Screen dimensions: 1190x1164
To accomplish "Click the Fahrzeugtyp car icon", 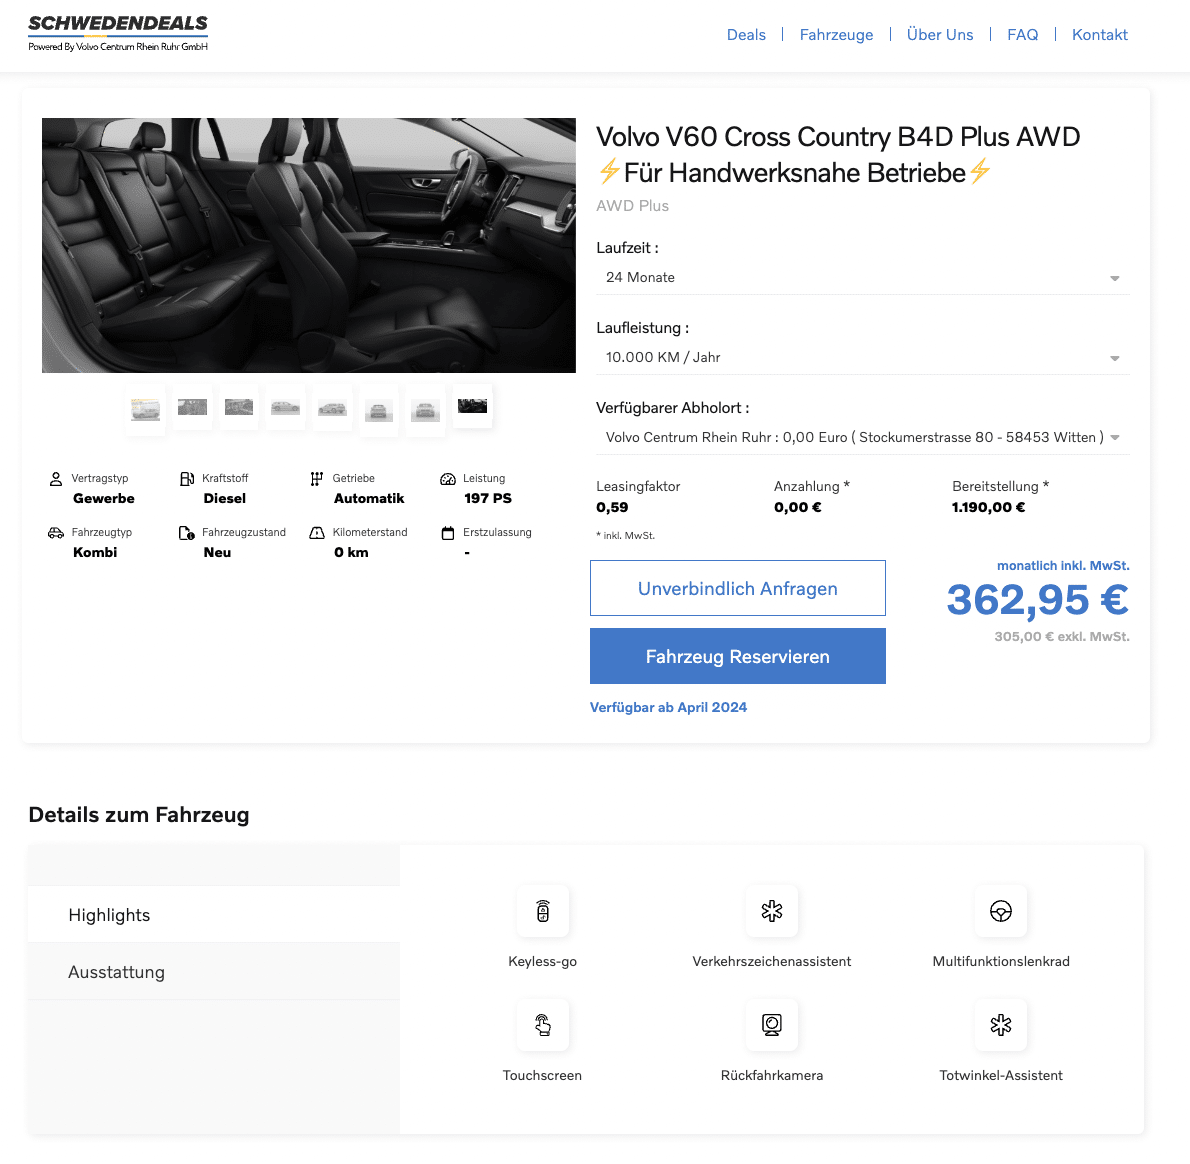I will 55,533.
